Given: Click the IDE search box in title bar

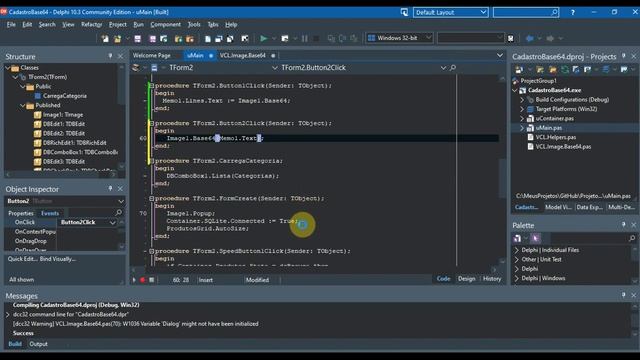Looking at the screenshot, I should coord(526,13).
